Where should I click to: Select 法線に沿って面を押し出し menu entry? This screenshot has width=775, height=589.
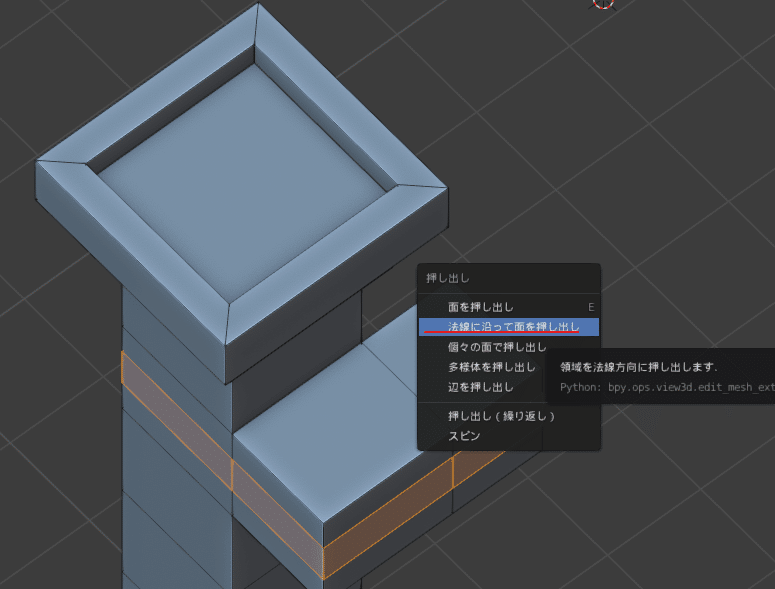pos(509,327)
